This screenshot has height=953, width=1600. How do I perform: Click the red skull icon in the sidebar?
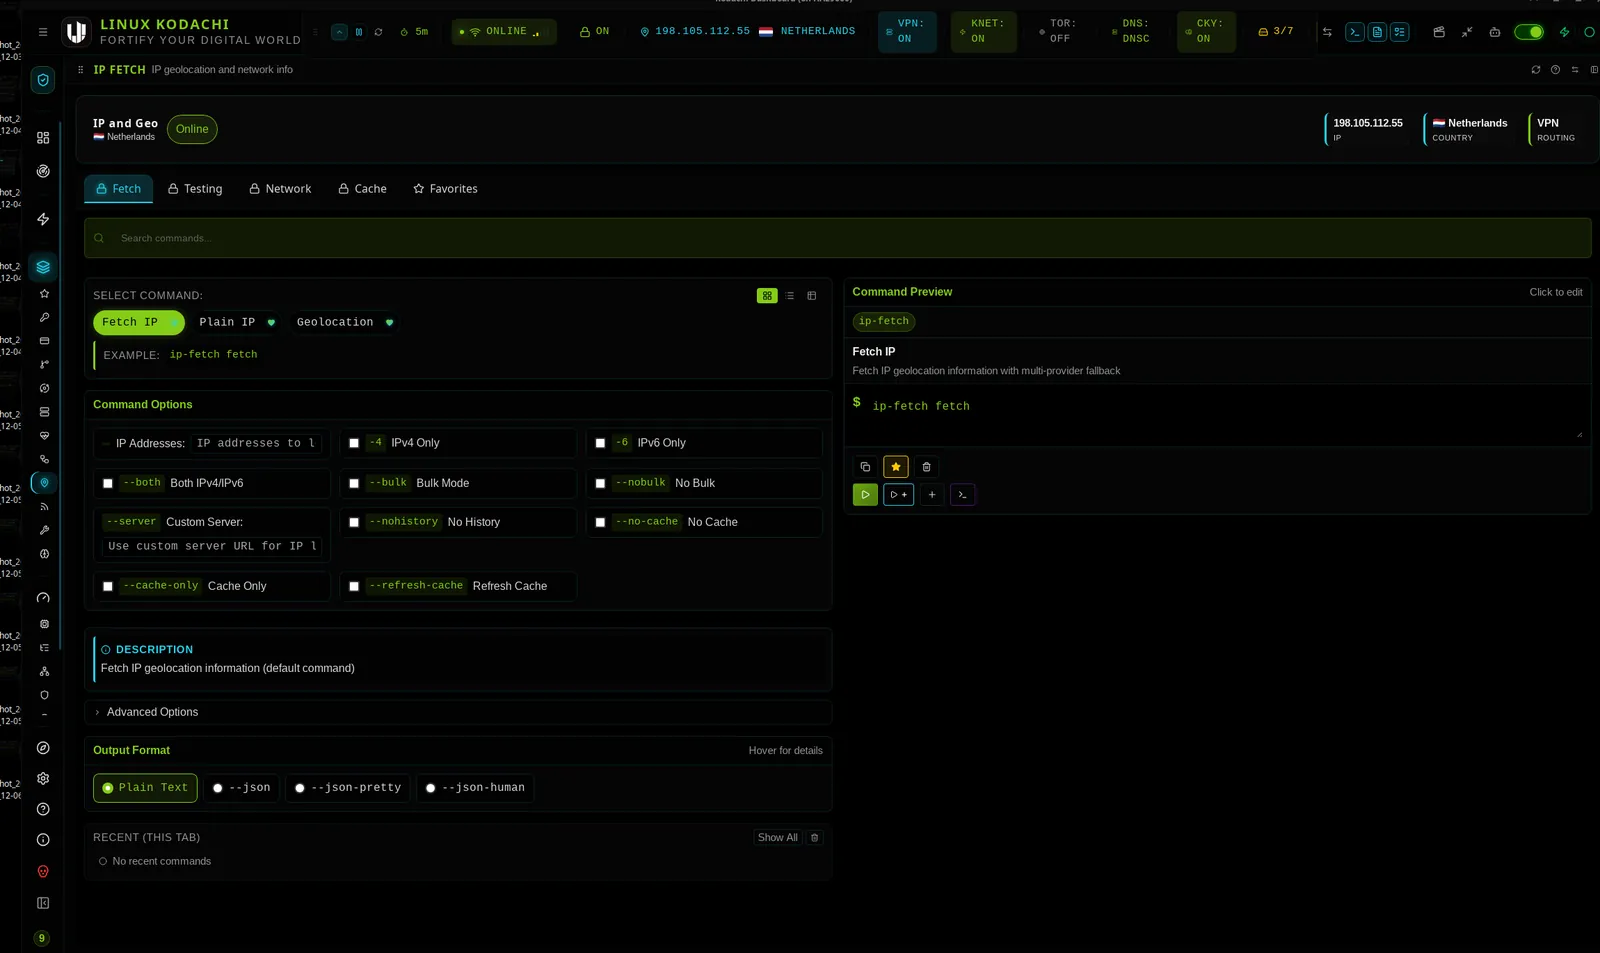coord(43,872)
